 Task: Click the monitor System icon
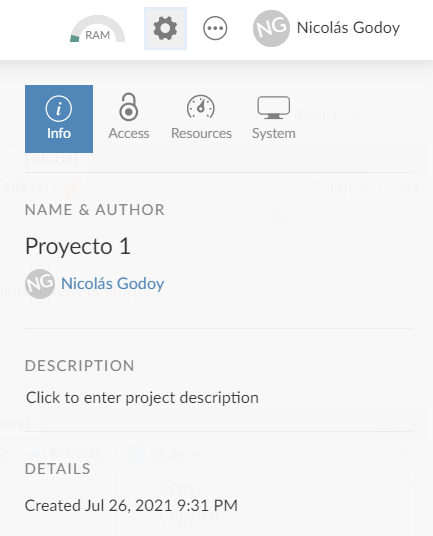click(x=274, y=108)
